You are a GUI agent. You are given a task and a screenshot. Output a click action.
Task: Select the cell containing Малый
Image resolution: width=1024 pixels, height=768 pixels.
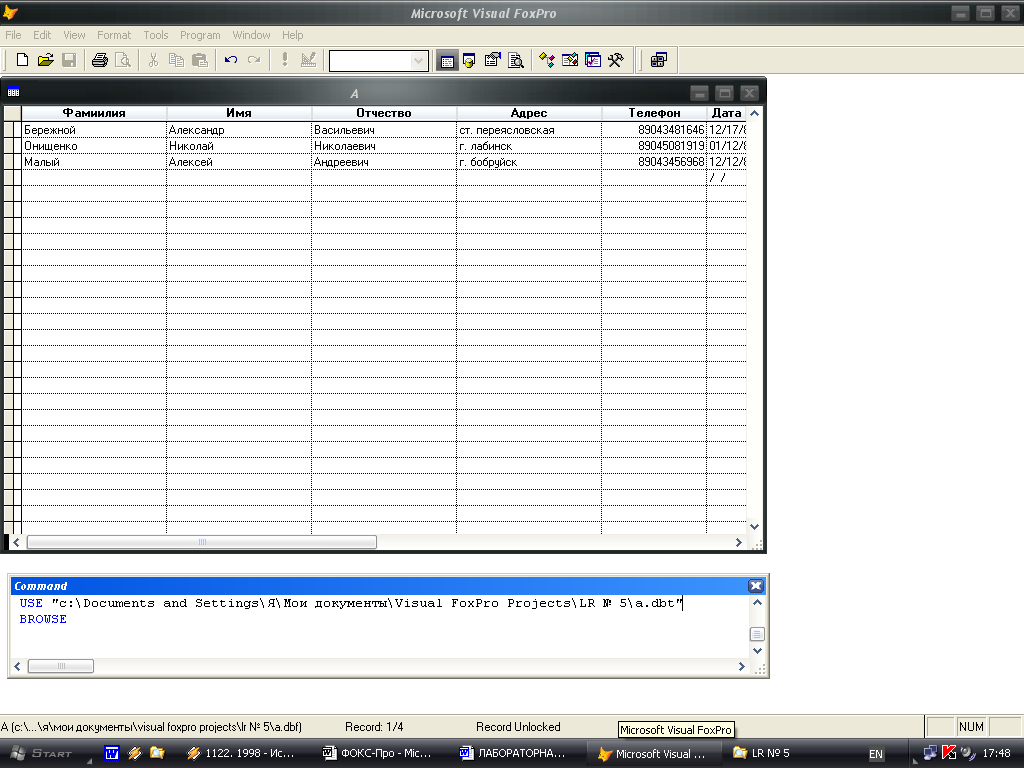click(x=94, y=161)
